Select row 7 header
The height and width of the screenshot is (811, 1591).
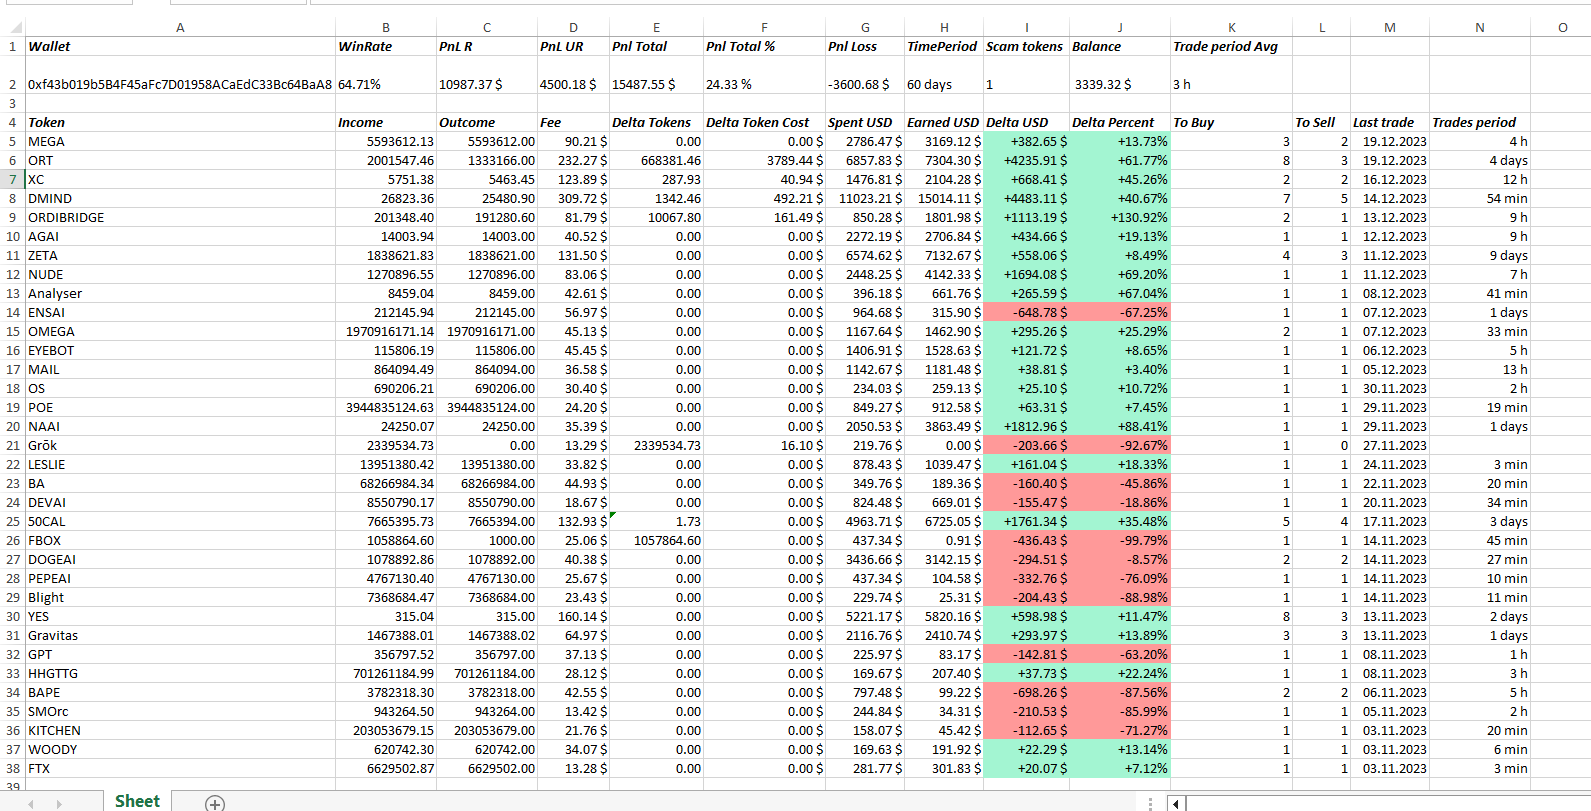[x=12, y=180]
